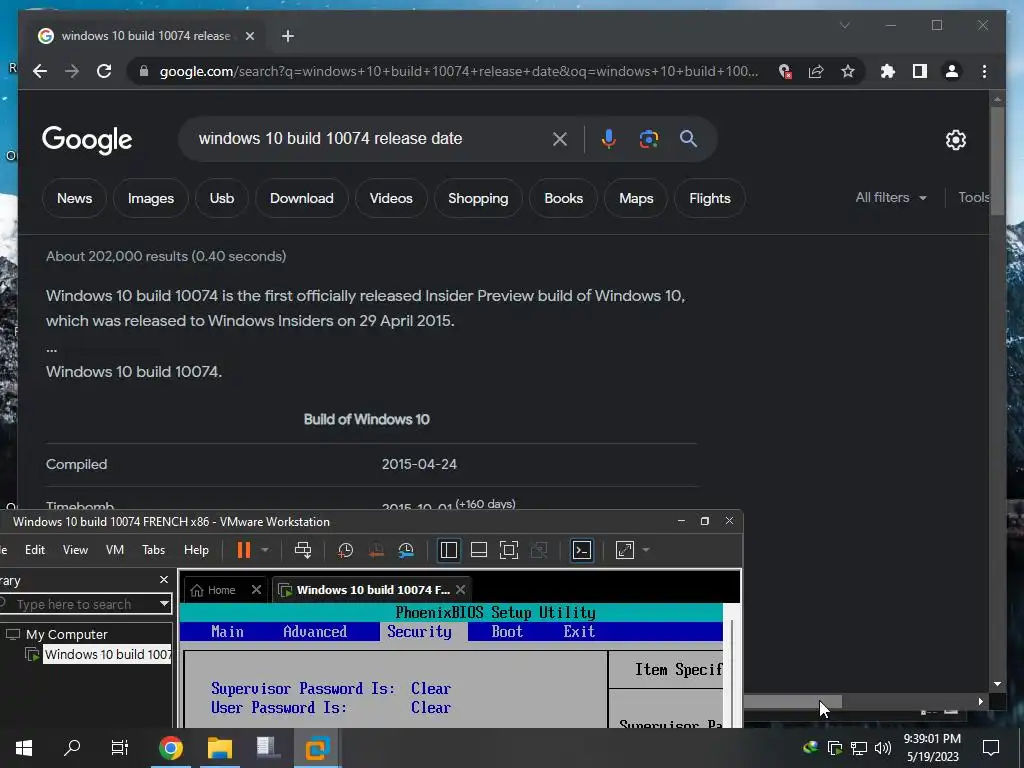Select the Main tab in PhoenixBIOS
The width and height of the screenshot is (1024, 768).
[227, 632]
